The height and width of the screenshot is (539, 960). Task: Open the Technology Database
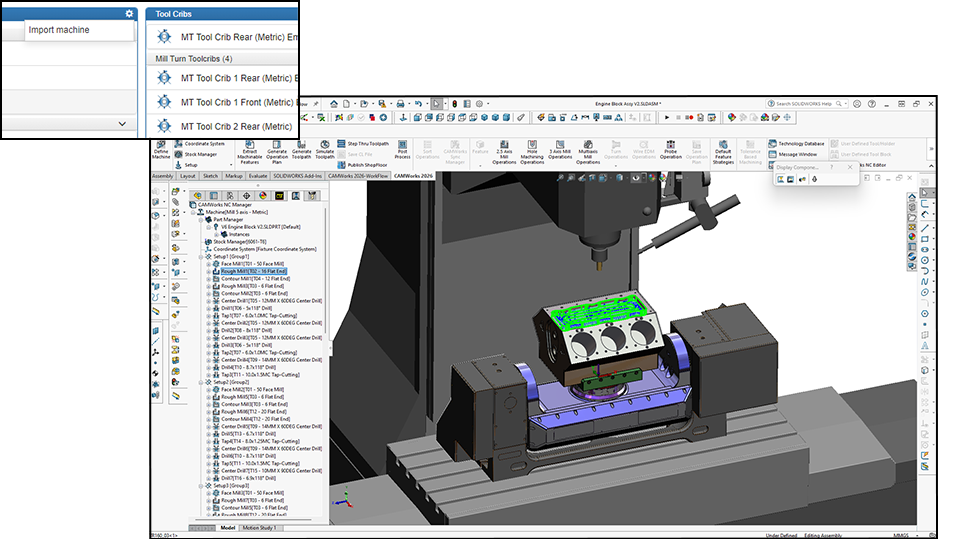(801, 144)
